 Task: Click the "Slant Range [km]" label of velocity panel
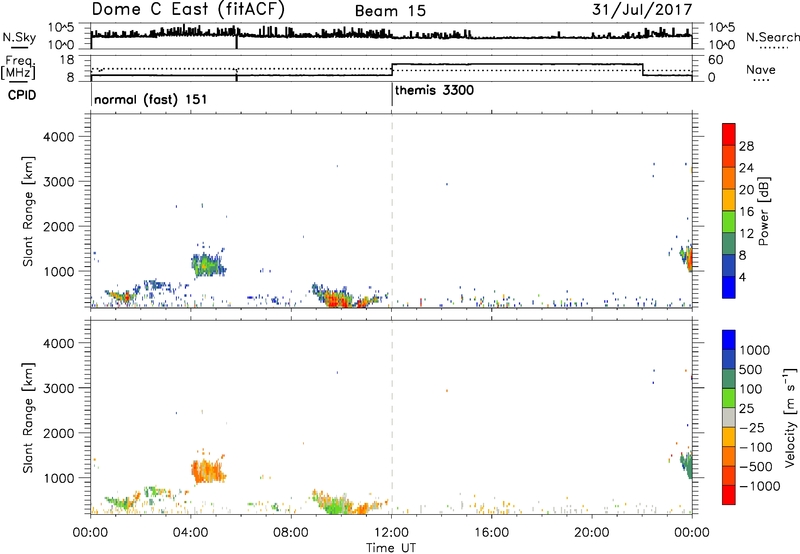[28, 418]
